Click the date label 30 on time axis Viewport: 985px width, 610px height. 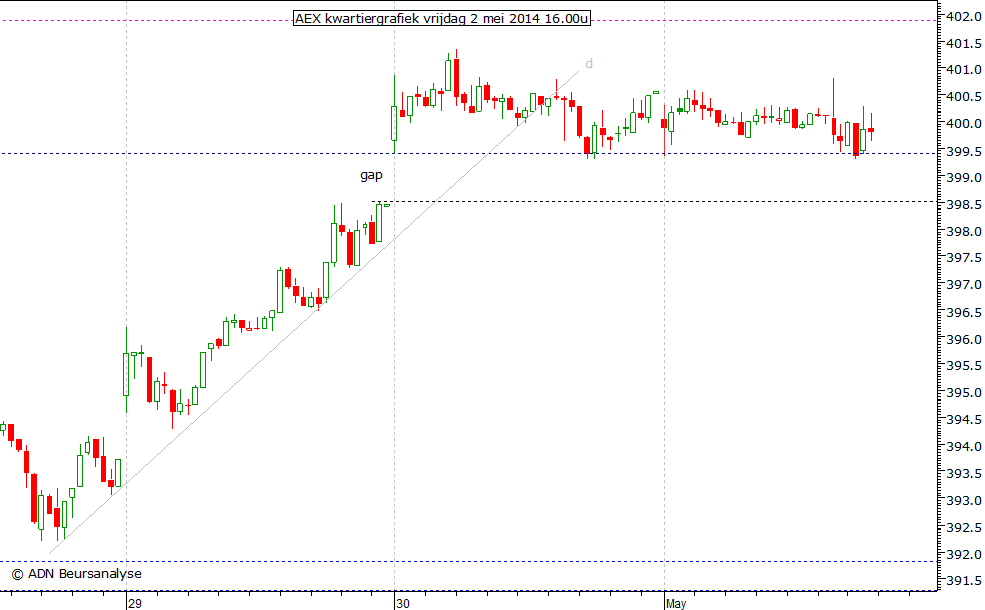pos(403,604)
